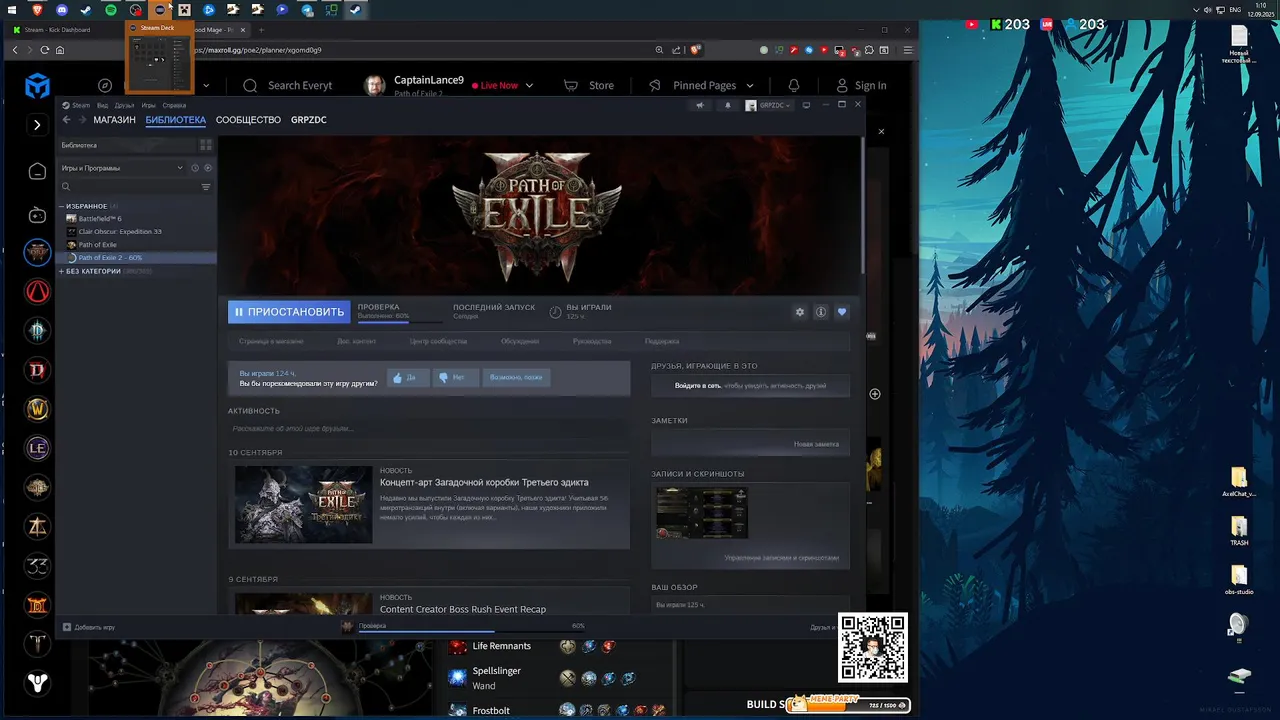Open Вид menu in Steam
1280x720 pixels.
tap(102, 105)
